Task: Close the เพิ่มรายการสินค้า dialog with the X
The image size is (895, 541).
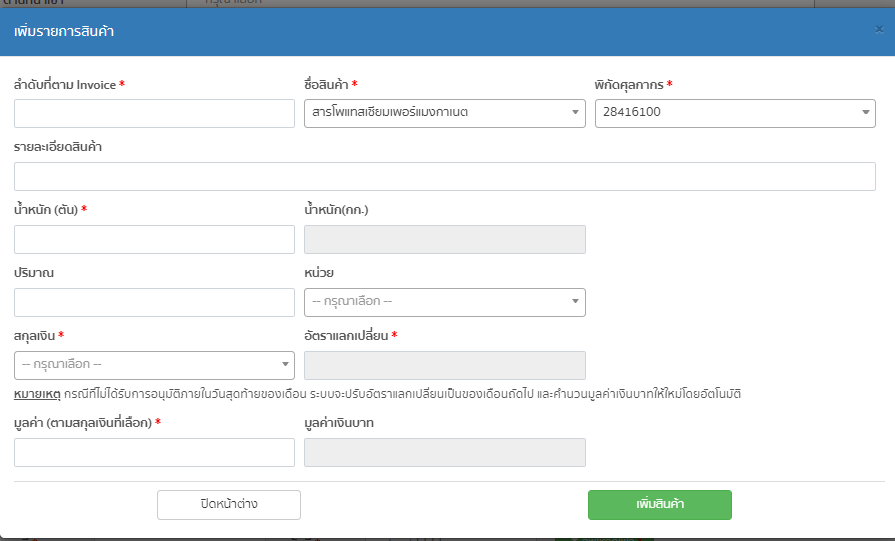Action: [x=879, y=30]
